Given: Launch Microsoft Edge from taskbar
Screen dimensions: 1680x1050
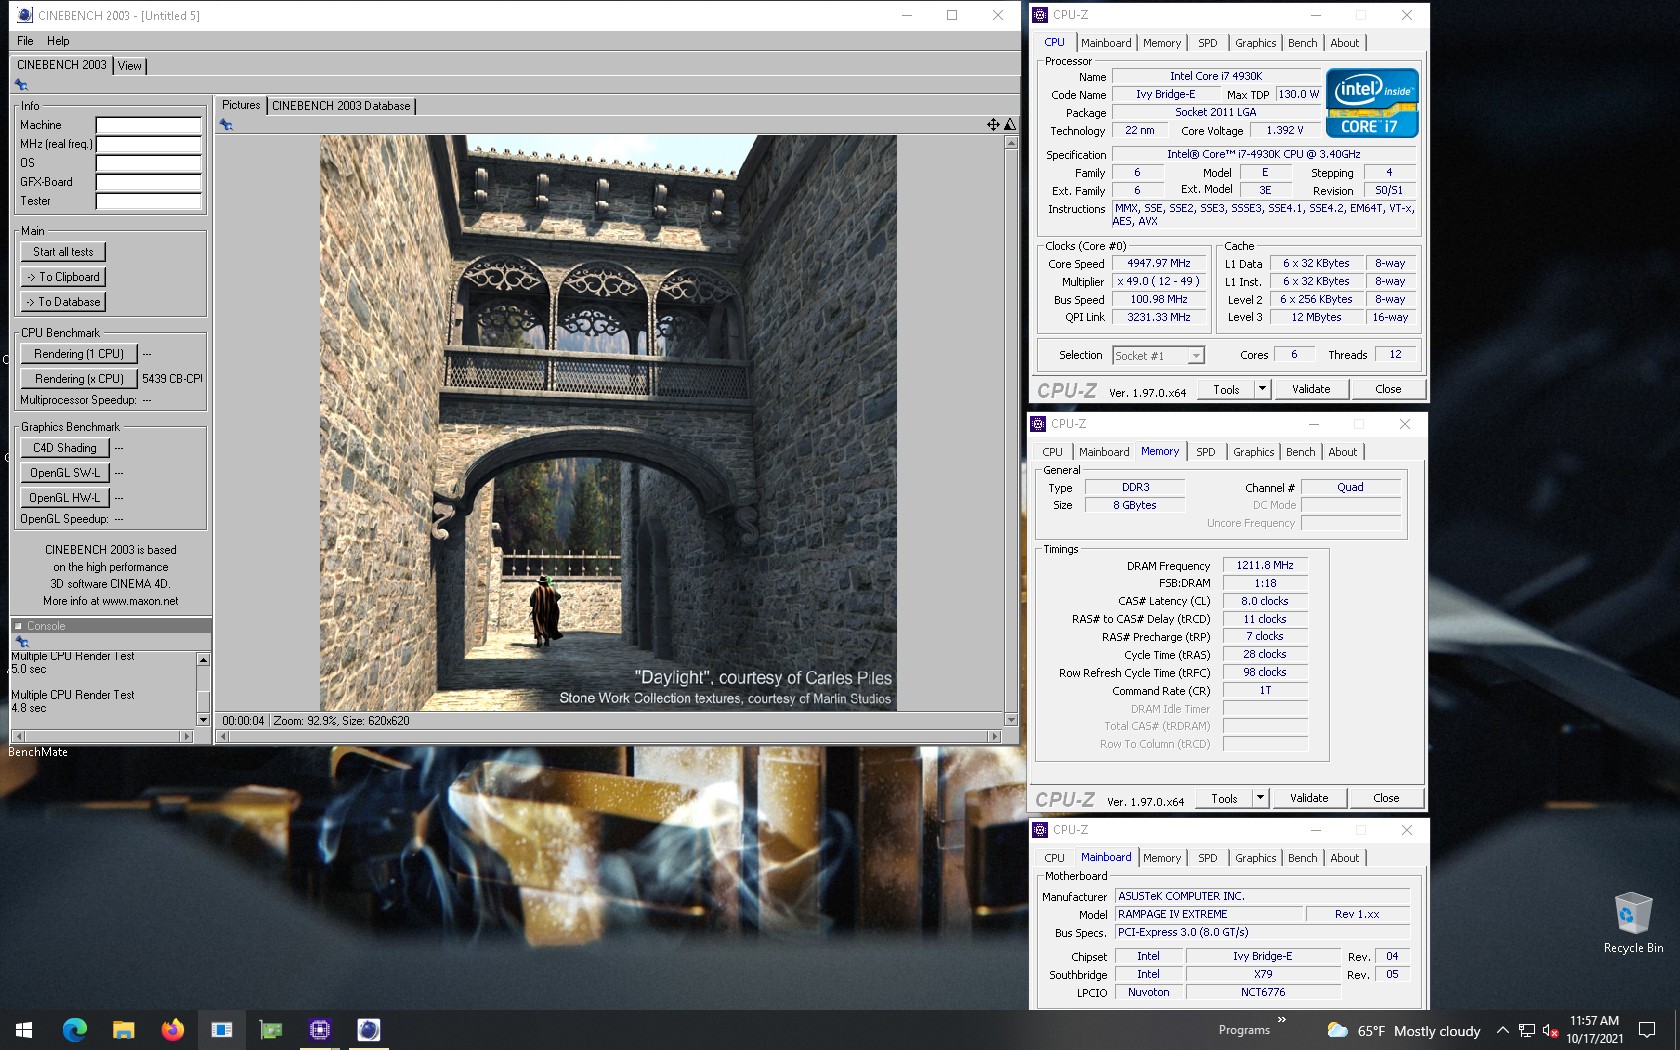Looking at the screenshot, I should coord(75,1030).
